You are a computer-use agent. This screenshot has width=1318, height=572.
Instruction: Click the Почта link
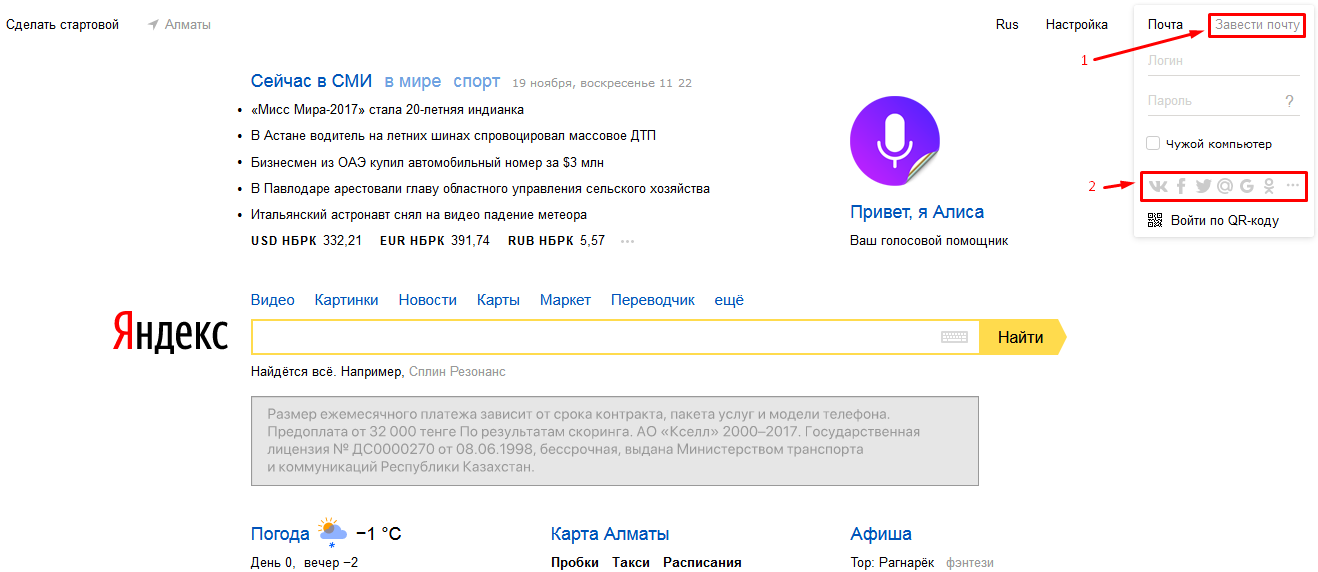tap(1165, 24)
